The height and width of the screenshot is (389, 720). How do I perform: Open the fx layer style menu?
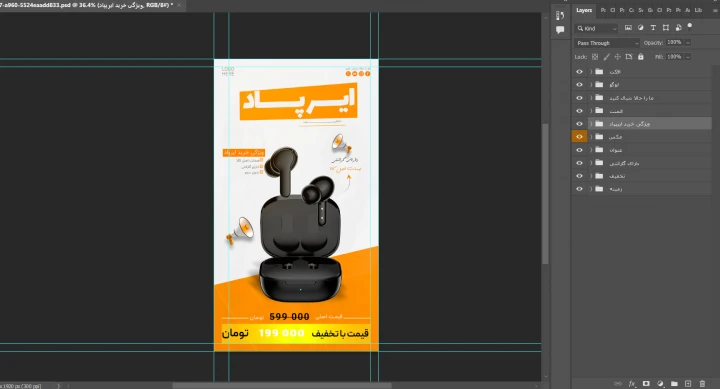tap(632, 383)
